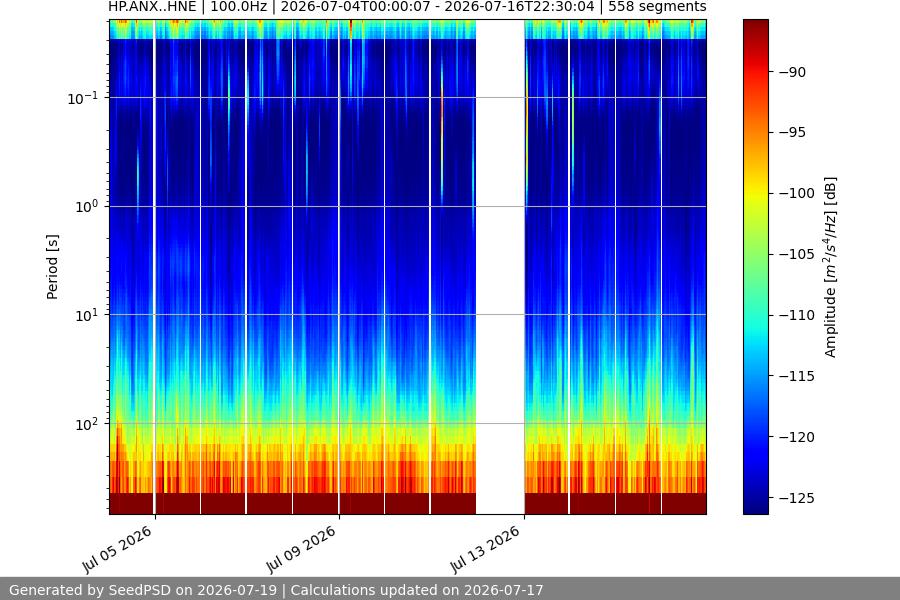Click the amplitude colorbar gradient
Screen dimensions: 900x600
[x=755, y=267]
